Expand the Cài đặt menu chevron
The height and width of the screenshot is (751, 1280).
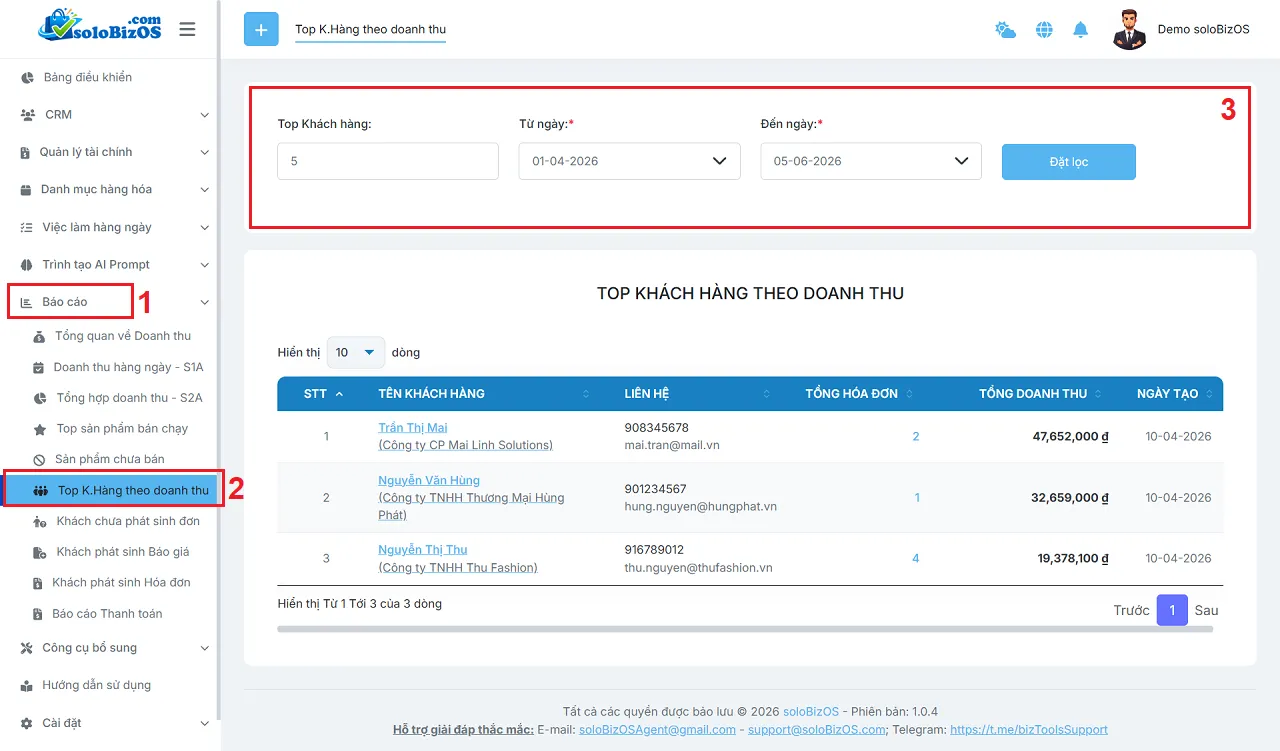pos(204,723)
